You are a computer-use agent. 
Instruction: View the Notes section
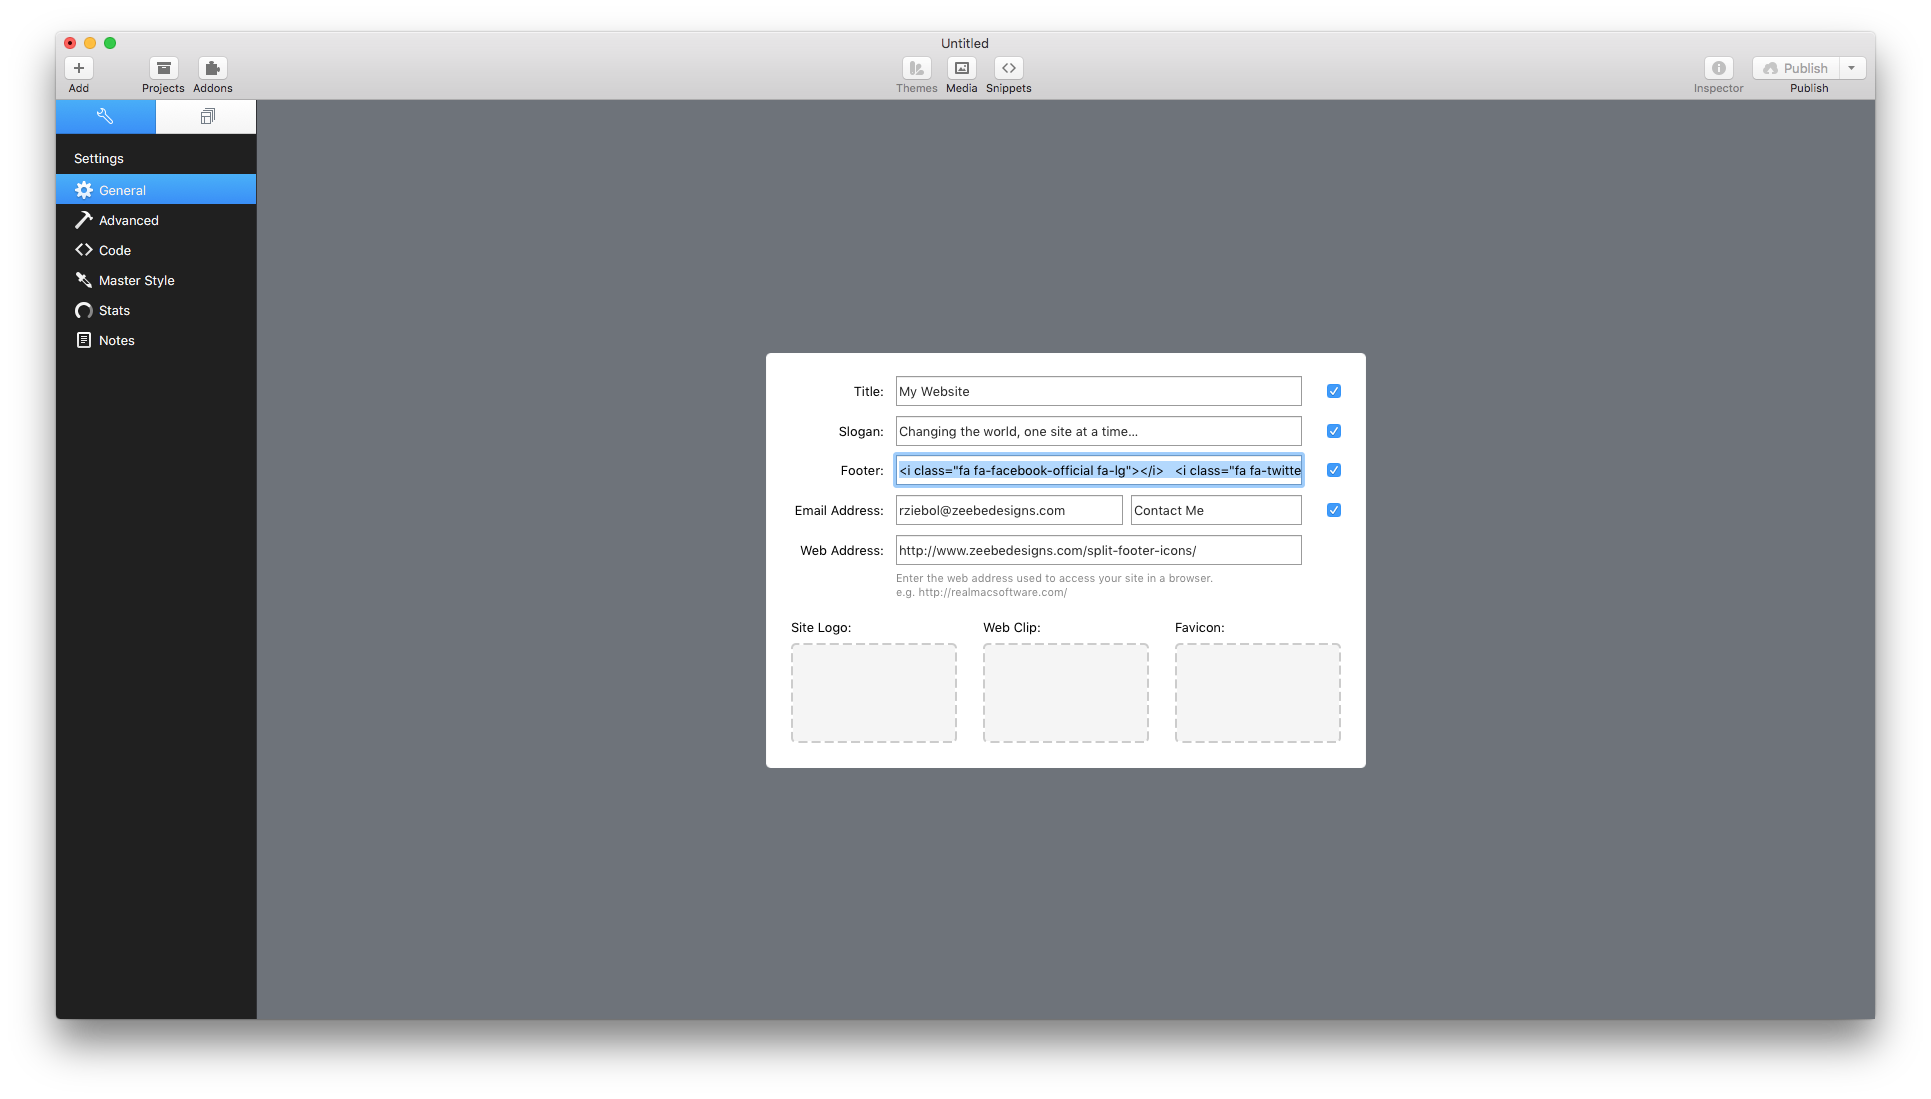click(x=116, y=340)
